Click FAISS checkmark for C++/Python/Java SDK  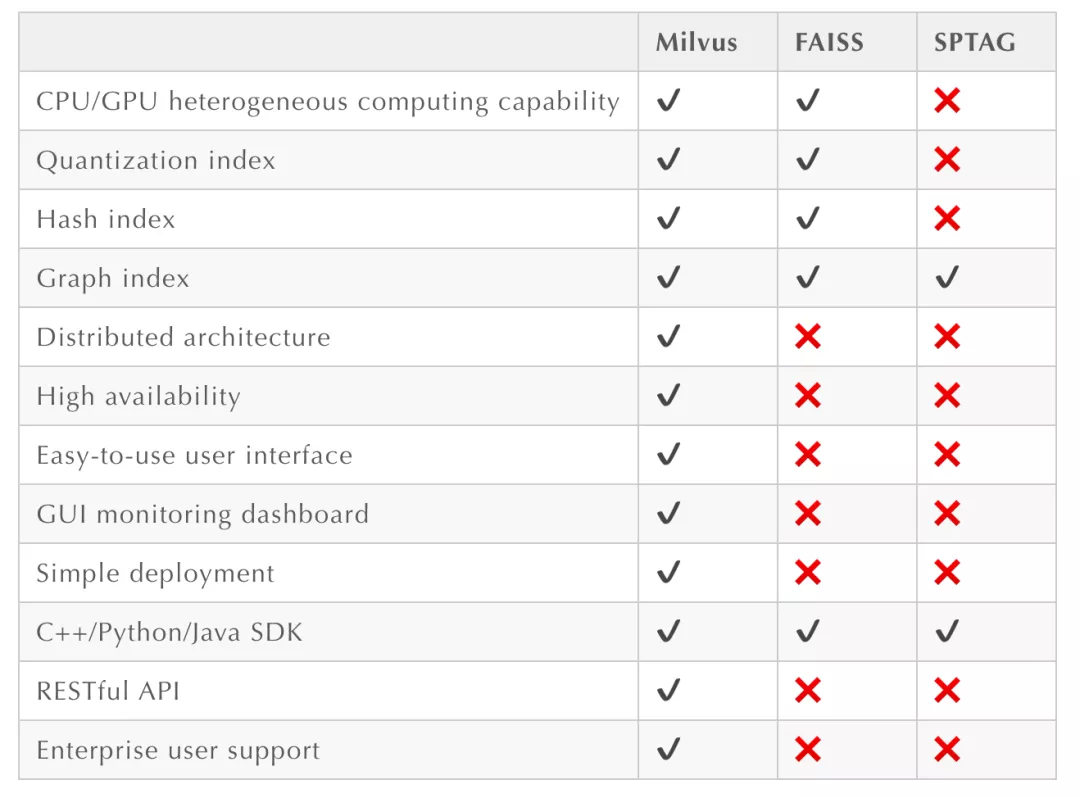pyautogui.click(x=808, y=632)
